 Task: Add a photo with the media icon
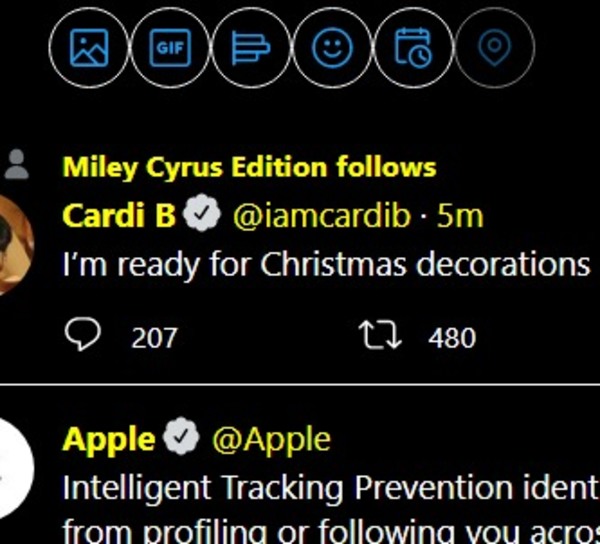click(x=88, y=47)
